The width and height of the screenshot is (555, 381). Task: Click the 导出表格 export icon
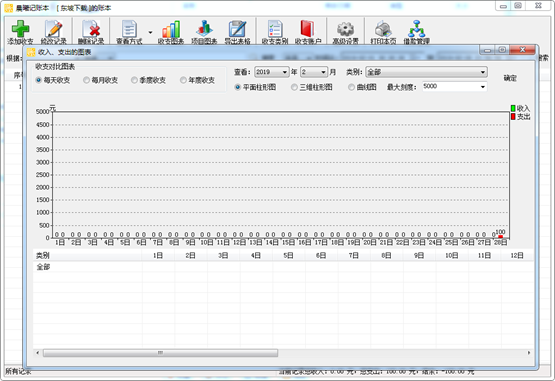tap(238, 29)
